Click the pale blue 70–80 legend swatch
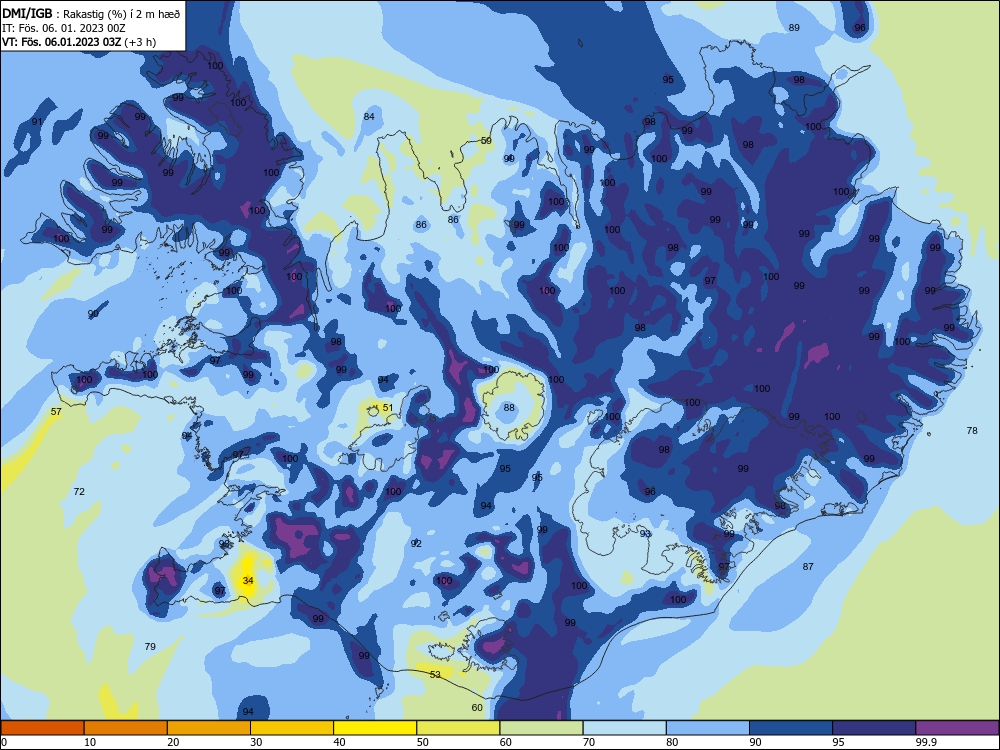 (x=624, y=728)
